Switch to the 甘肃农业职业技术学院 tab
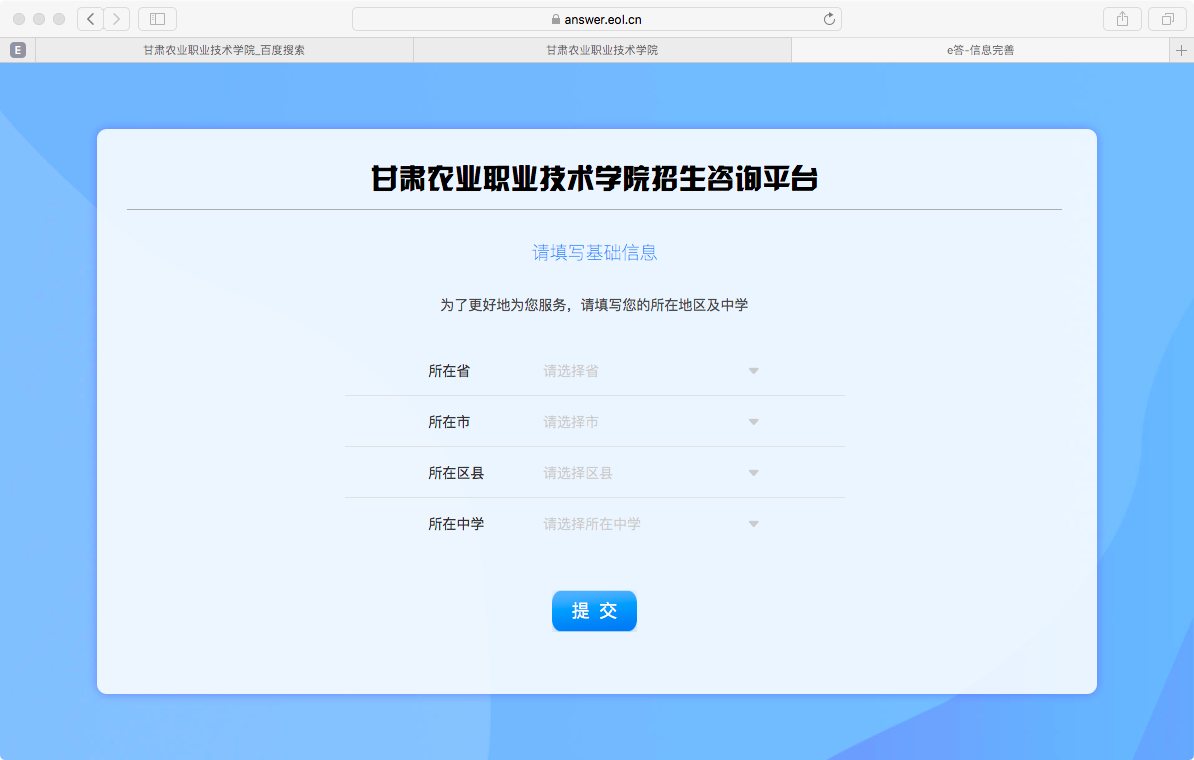Screen dimensions: 1194x760 pos(602,50)
